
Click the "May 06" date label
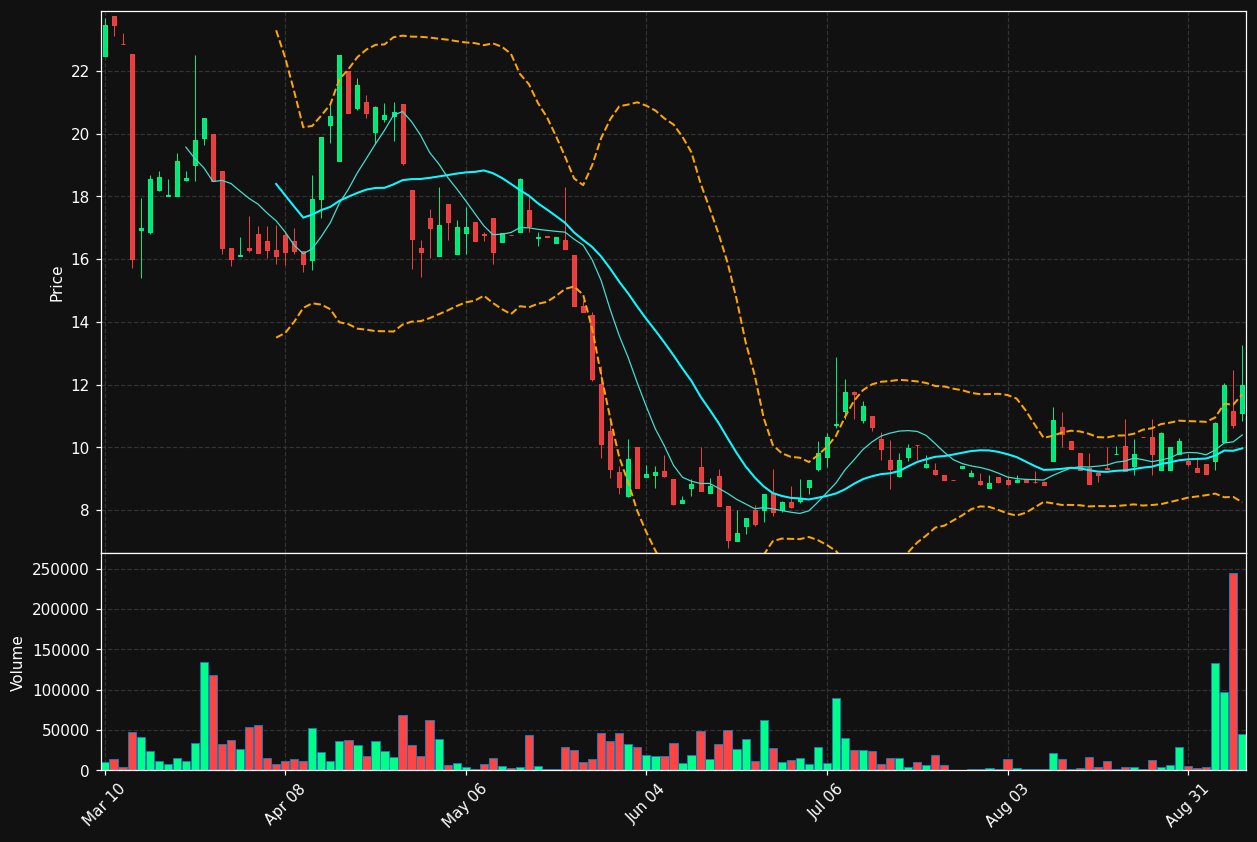(x=463, y=803)
